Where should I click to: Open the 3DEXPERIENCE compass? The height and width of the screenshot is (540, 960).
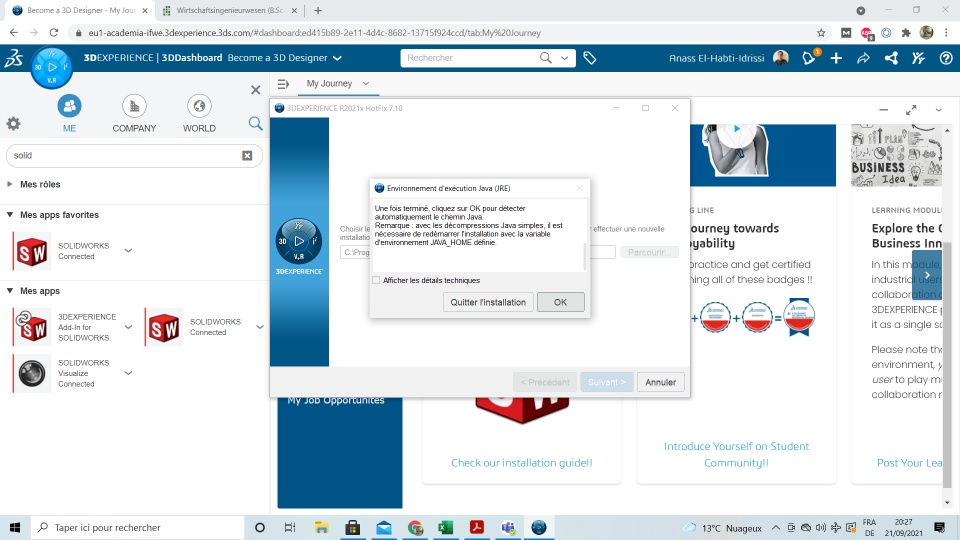51,67
